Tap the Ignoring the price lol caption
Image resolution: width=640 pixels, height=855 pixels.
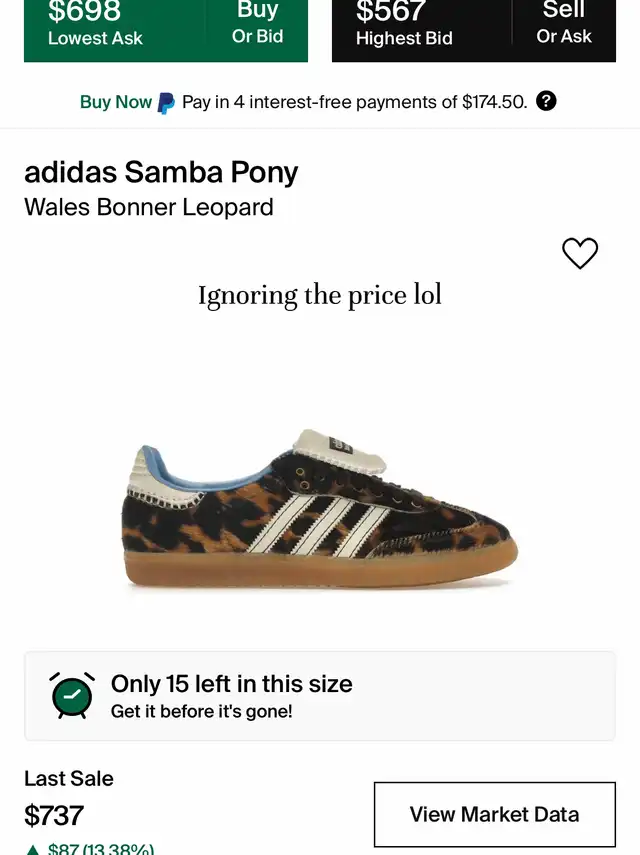click(x=319, y=296)
